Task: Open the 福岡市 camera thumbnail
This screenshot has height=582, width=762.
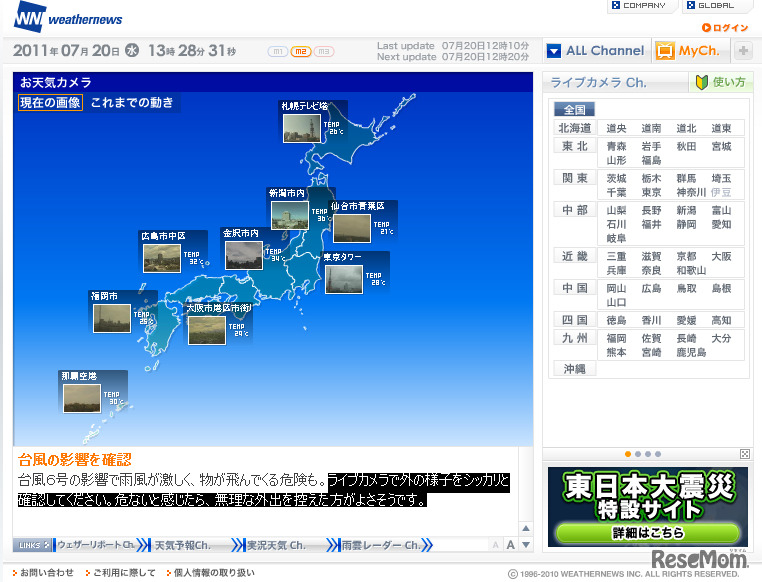Action: [x=112, y=318]
